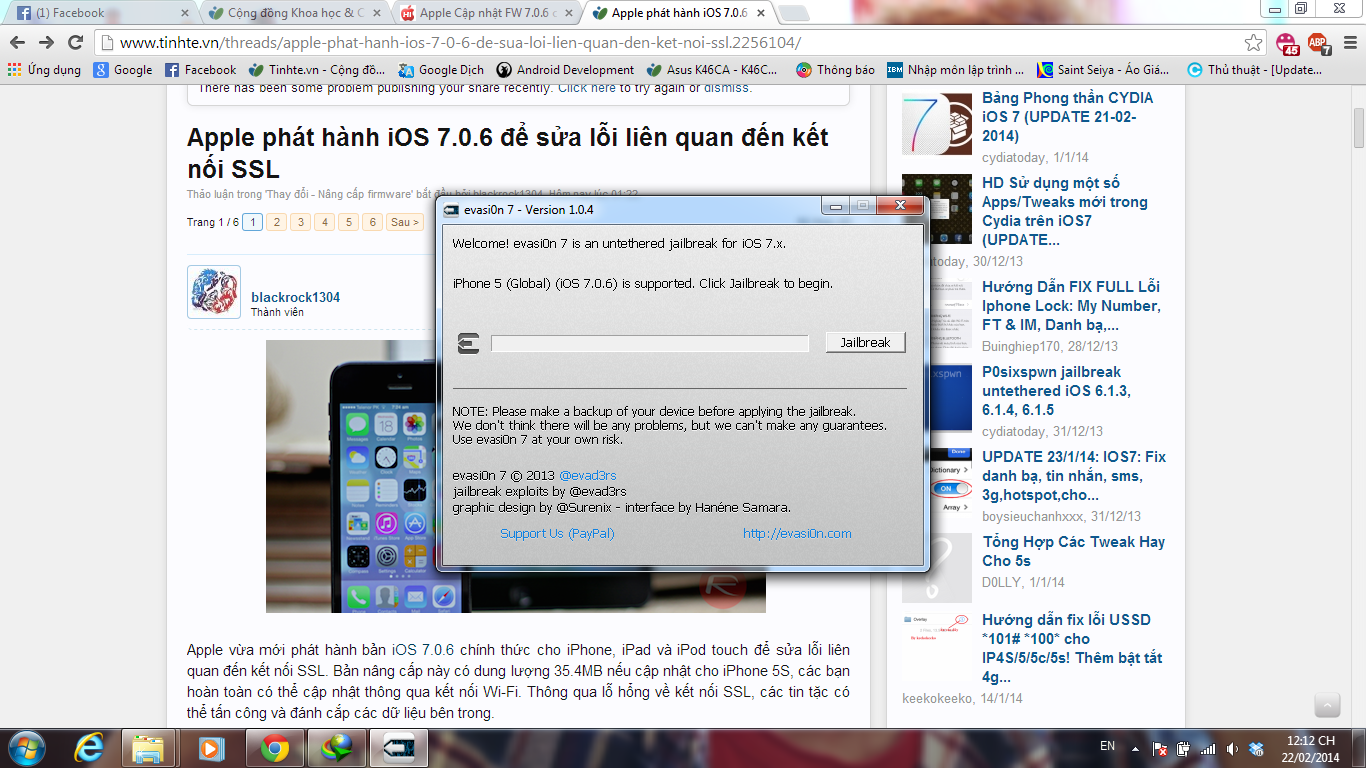The height and width of the screenshot is (768, 1366).
Task: Click blackrock1304 avatar image
Action: 214,292
